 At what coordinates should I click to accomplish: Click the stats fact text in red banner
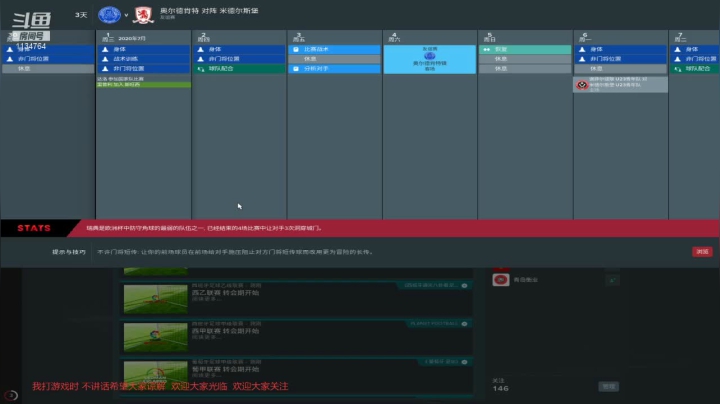point(204,228)
